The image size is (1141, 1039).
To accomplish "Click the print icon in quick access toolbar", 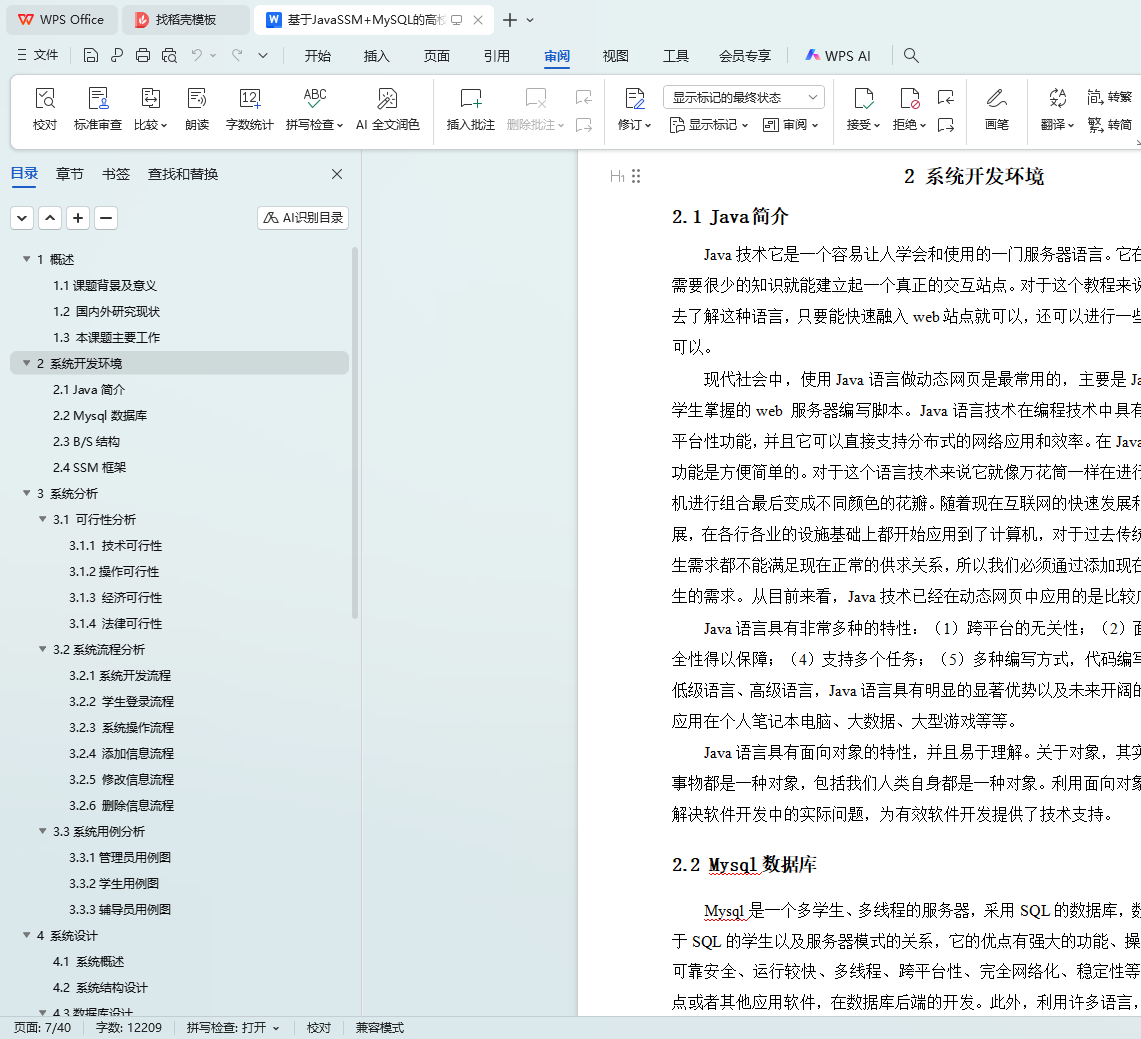I will (143, 56).
